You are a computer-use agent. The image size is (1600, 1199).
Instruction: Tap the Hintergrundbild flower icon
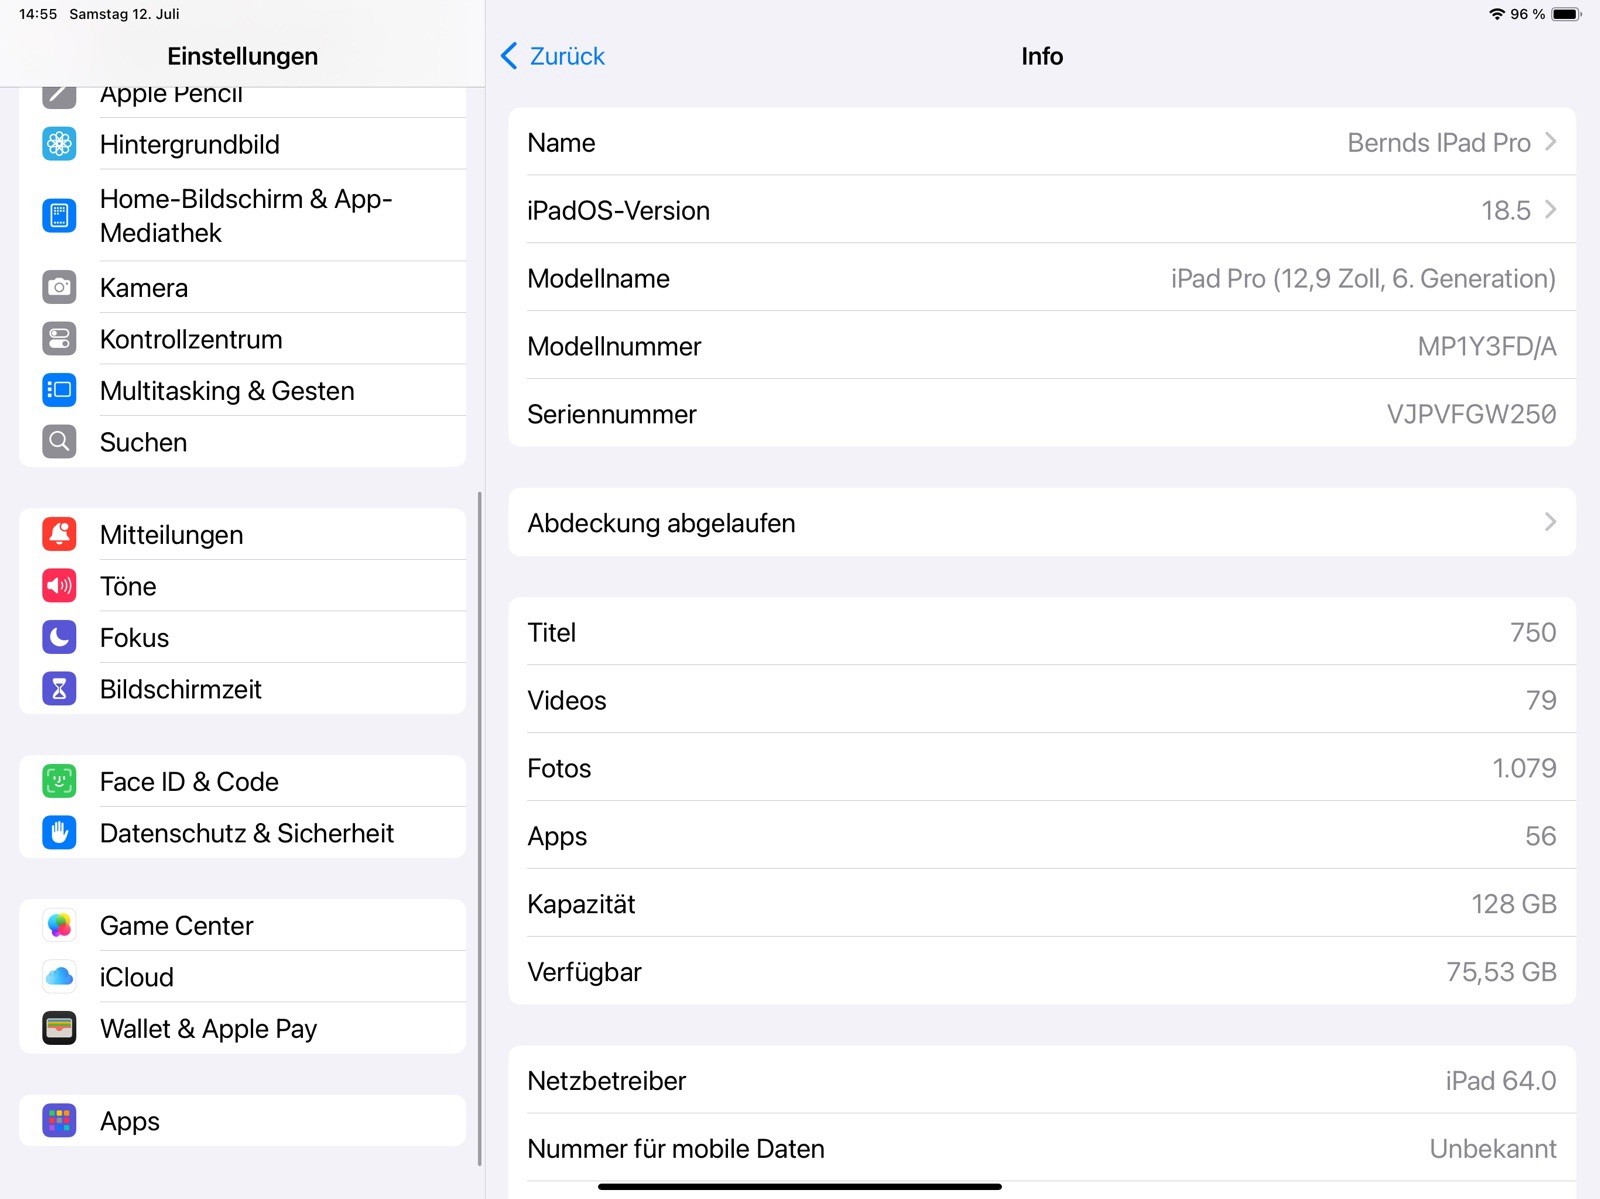pyautogui.click(x=59, y=144)
